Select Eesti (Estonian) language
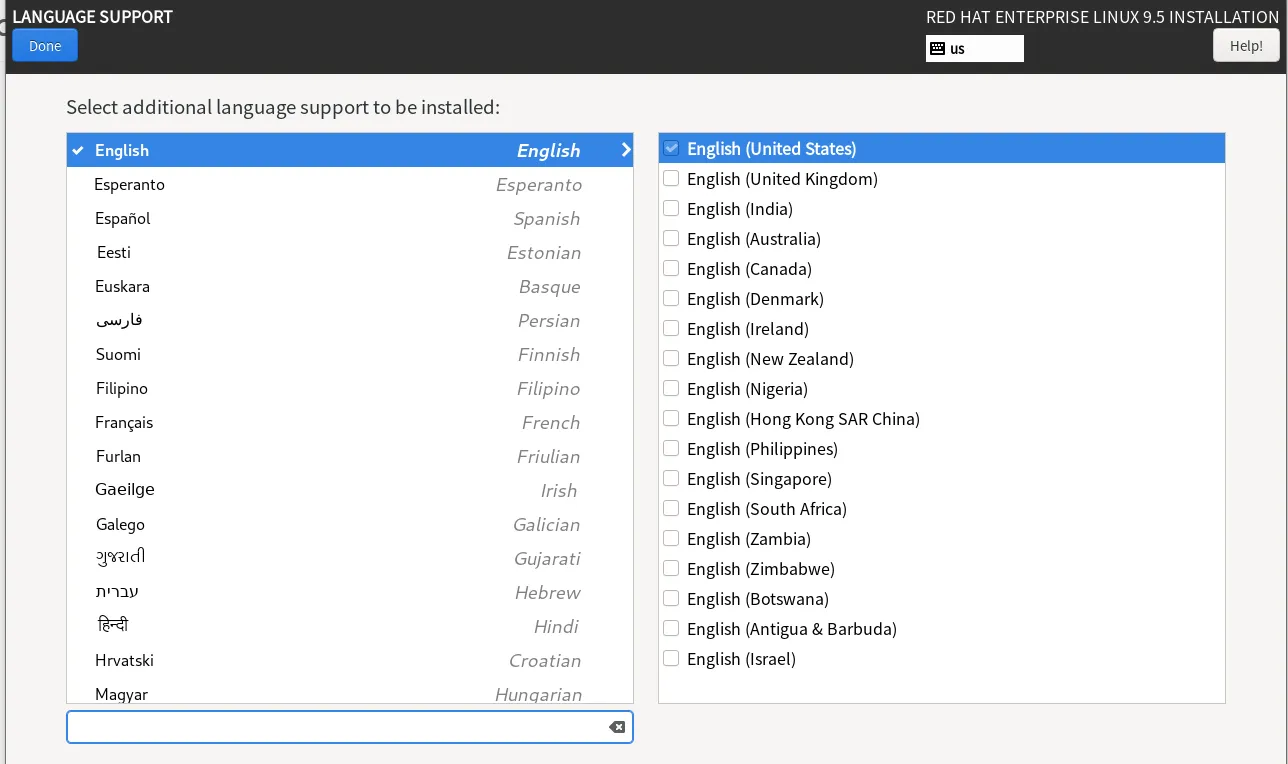 point(350,252)
